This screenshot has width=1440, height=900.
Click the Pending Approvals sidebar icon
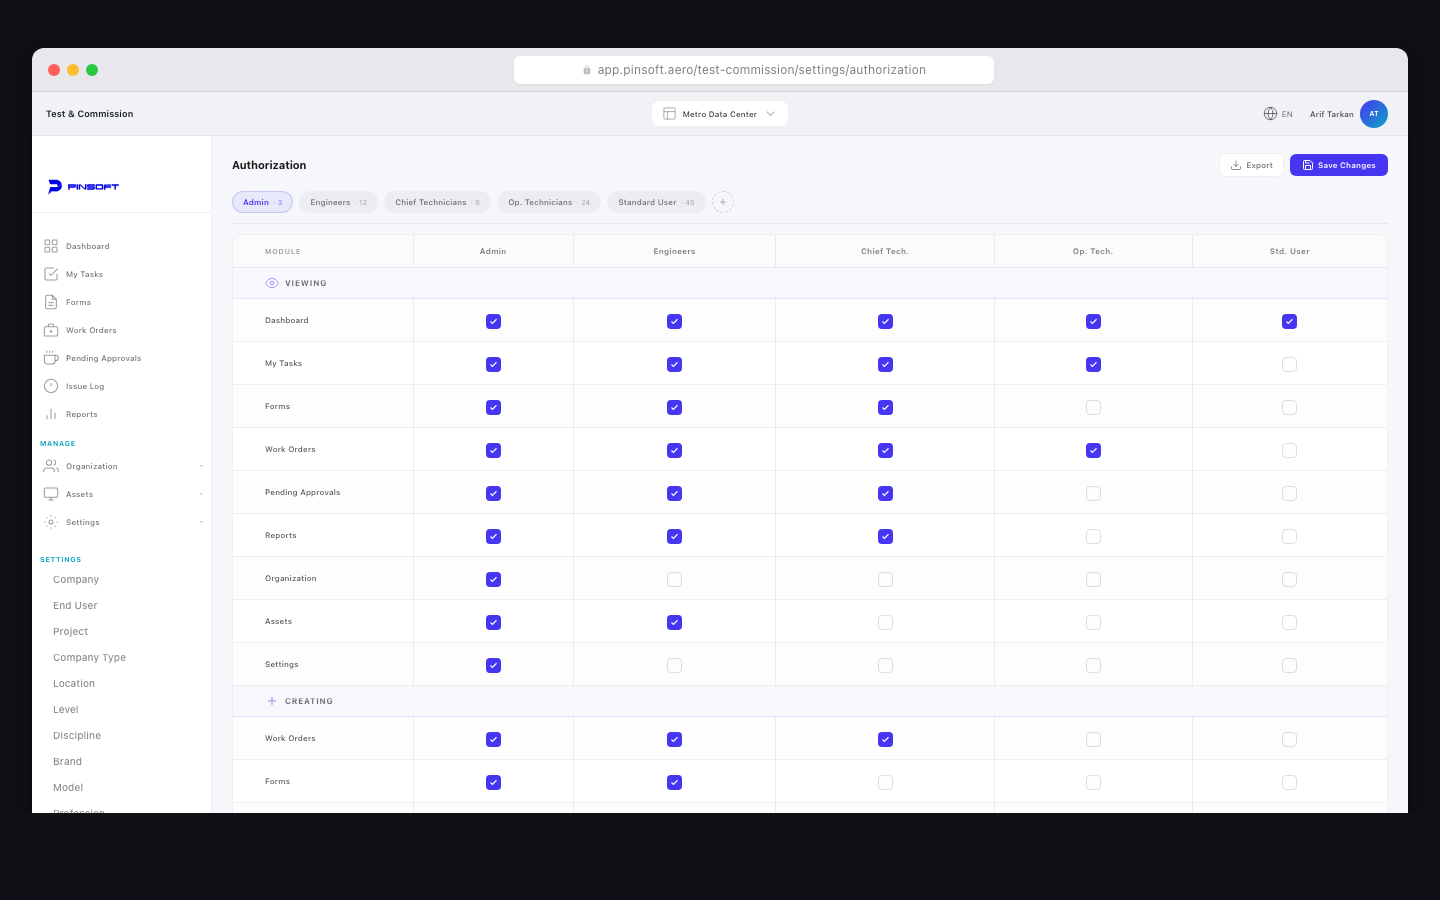point(51,358)
